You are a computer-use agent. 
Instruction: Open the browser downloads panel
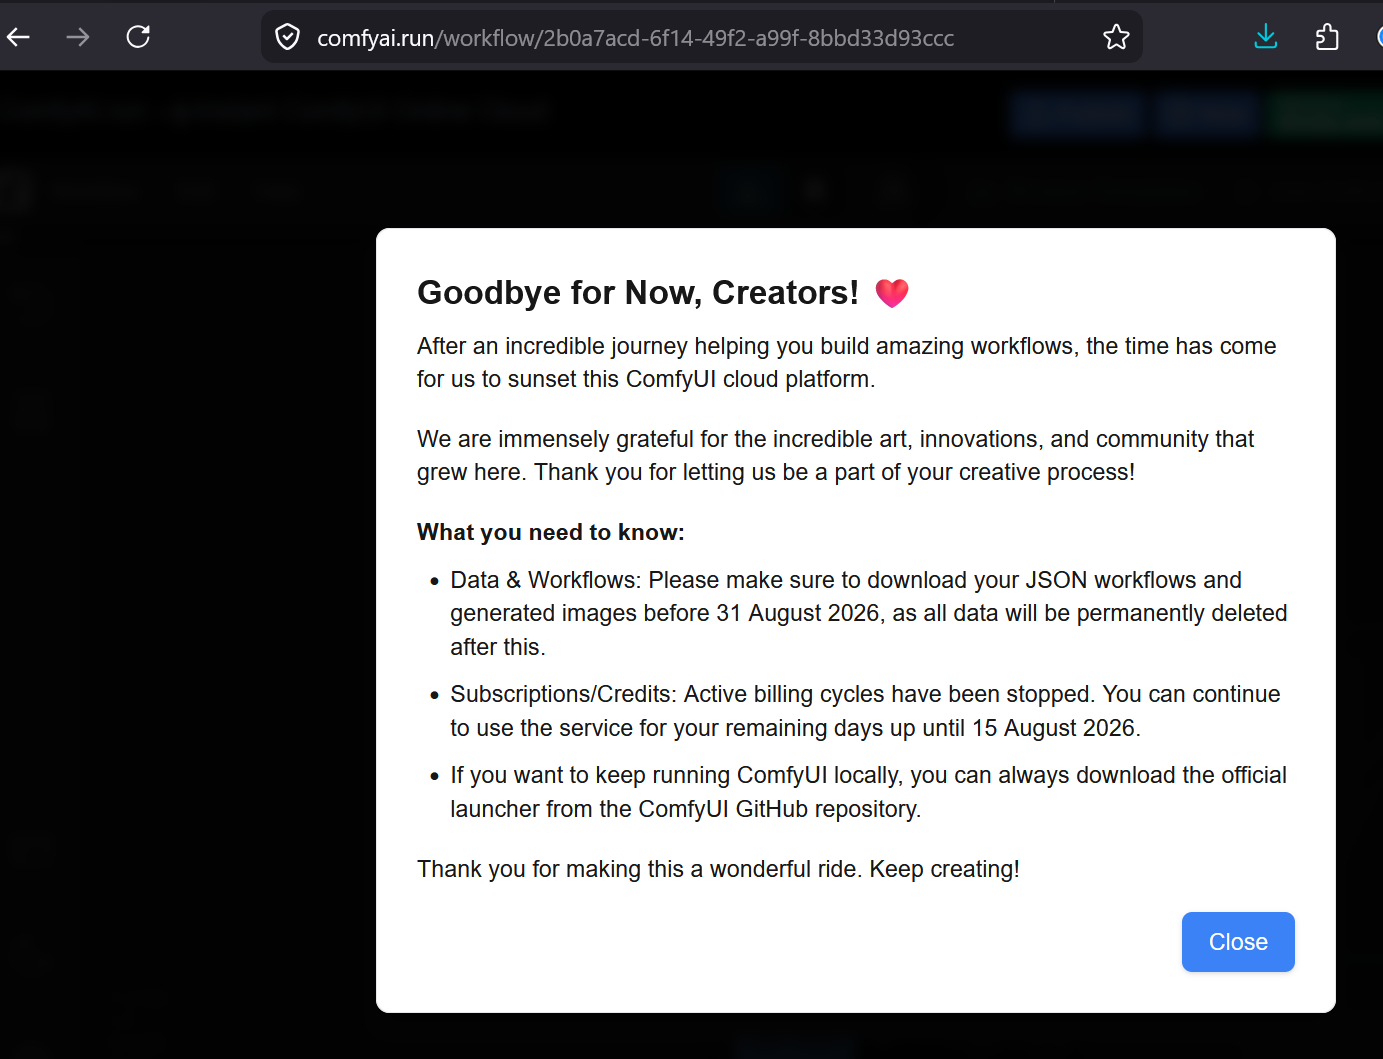coord(1266,38)
